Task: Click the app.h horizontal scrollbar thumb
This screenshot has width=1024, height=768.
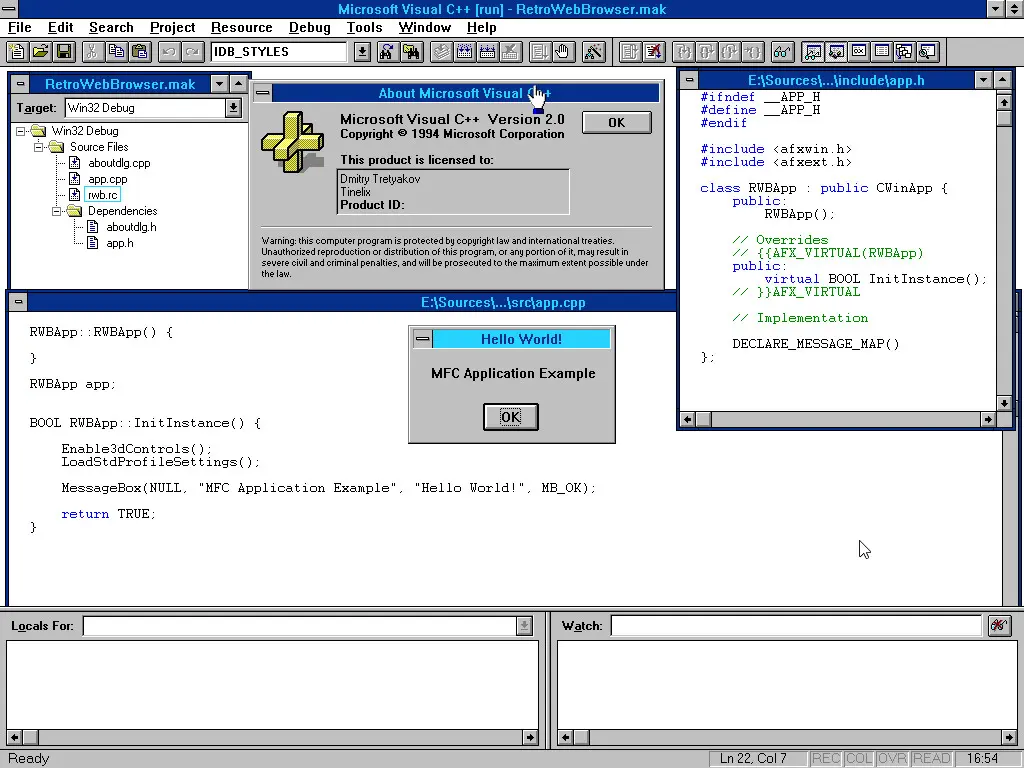Action: (x=703, y=419)
